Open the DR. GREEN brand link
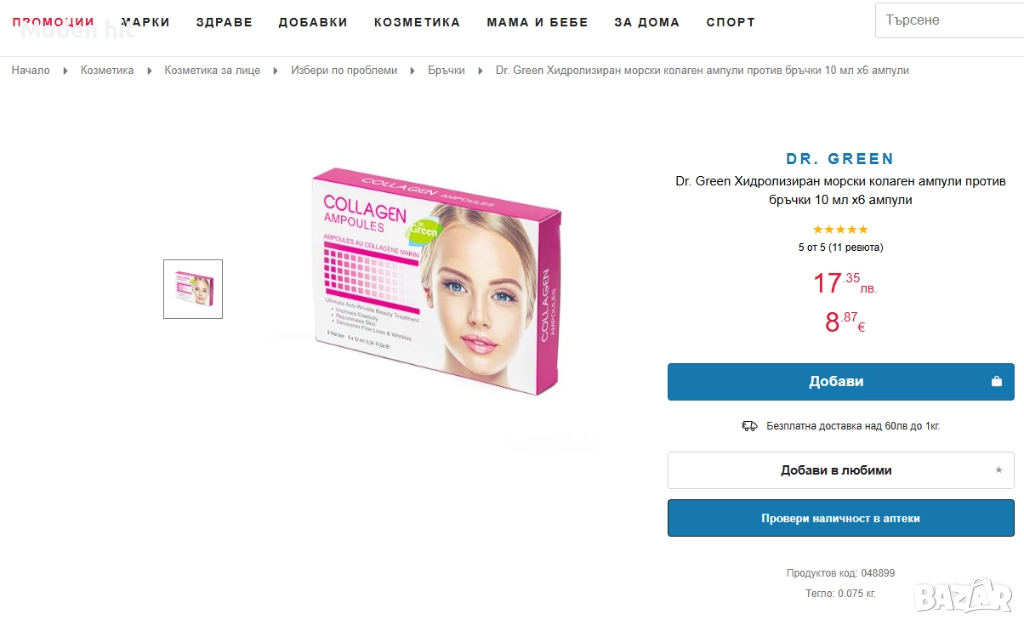This screenshot has width=1024, height=625. pyautogui.click(x=840, y=159)
